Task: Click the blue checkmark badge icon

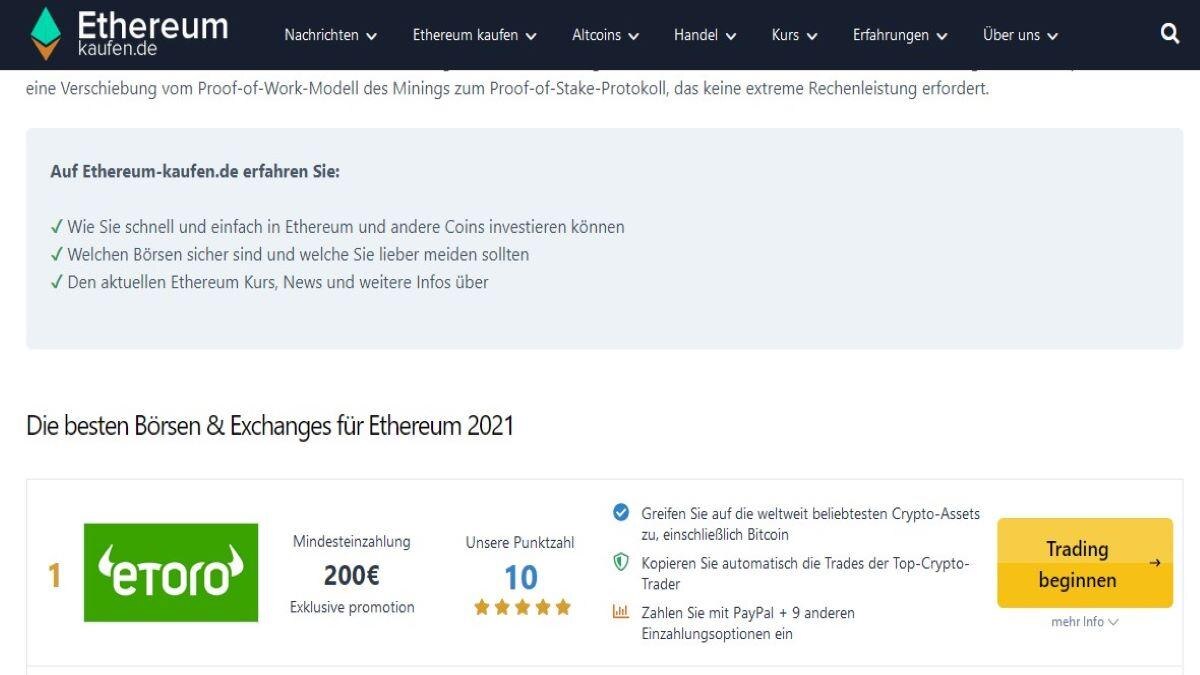Action: coord(621,512)
